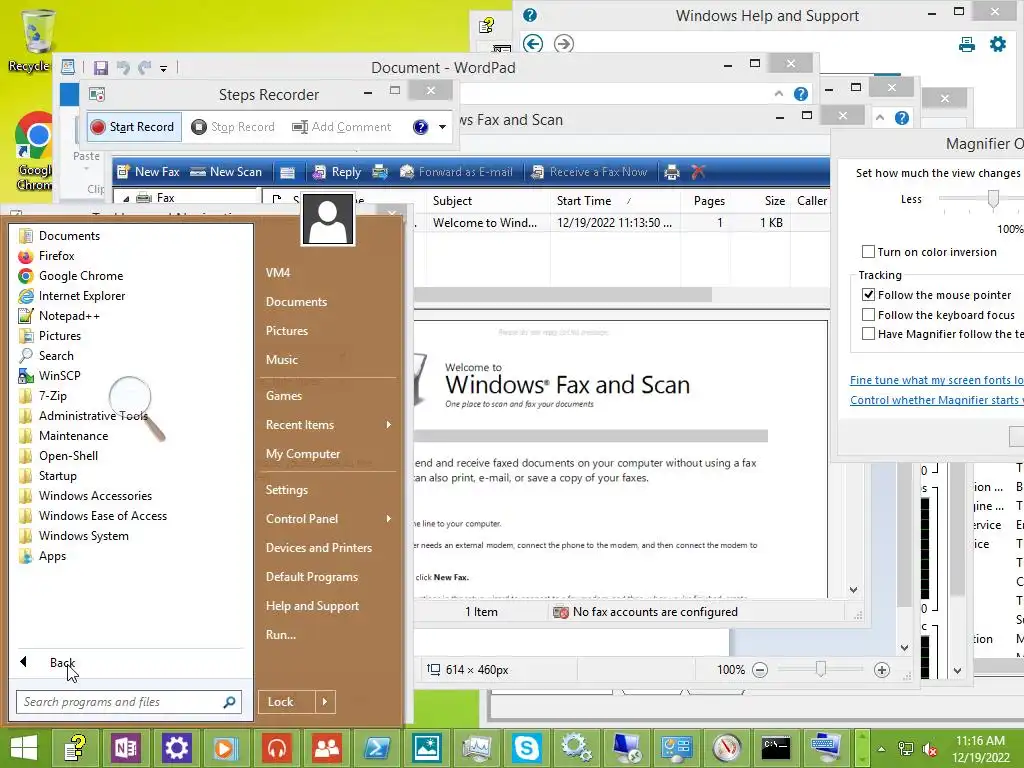Open Skype from the taskbar

pos(526,748)
